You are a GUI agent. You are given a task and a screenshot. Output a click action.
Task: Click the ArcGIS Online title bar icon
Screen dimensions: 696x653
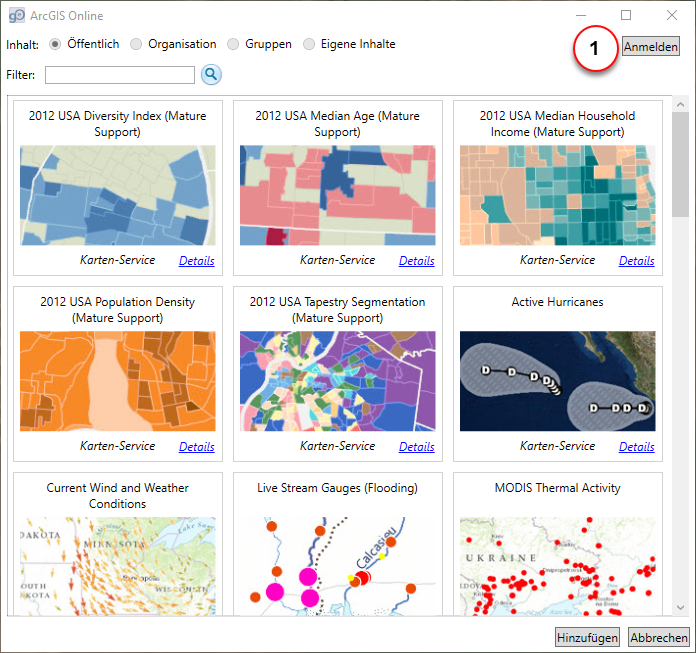[x=16, y=16]
